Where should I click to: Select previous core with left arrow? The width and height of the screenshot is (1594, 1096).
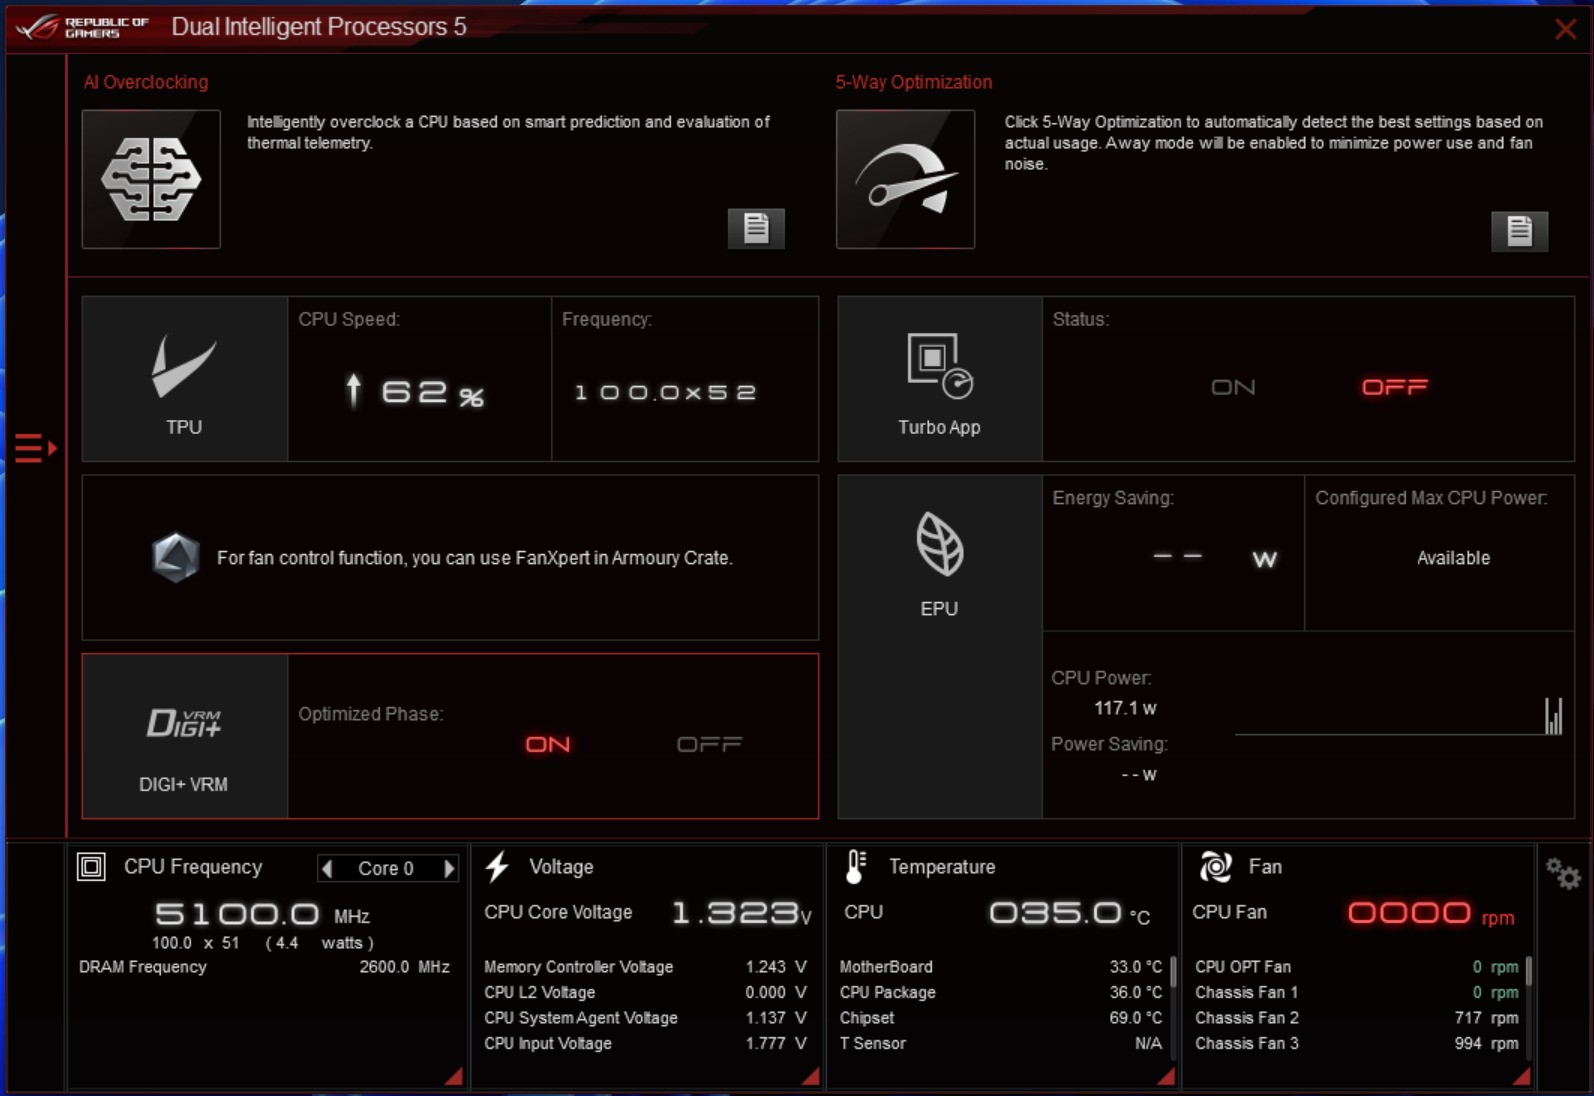(327, 869)
